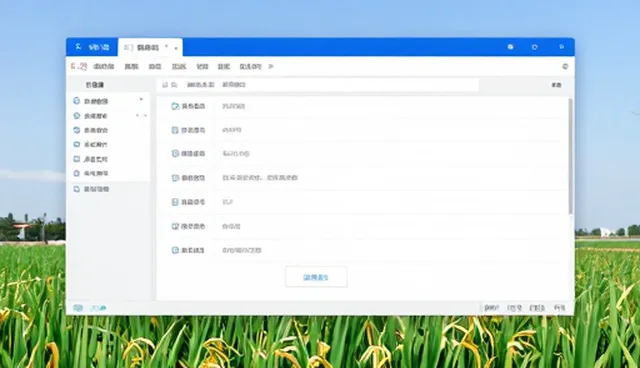Click the second of four right status bar labels

(x=514, y=308)
